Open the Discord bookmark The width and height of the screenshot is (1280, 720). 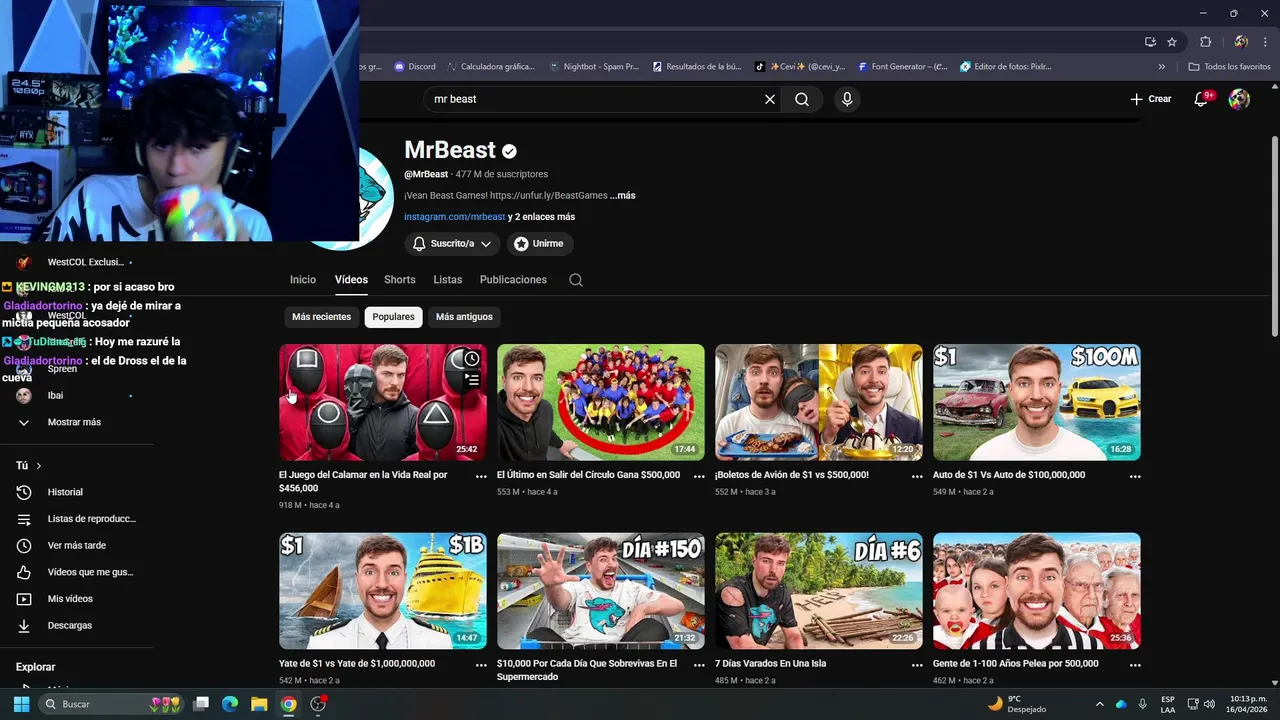(415, 67)
